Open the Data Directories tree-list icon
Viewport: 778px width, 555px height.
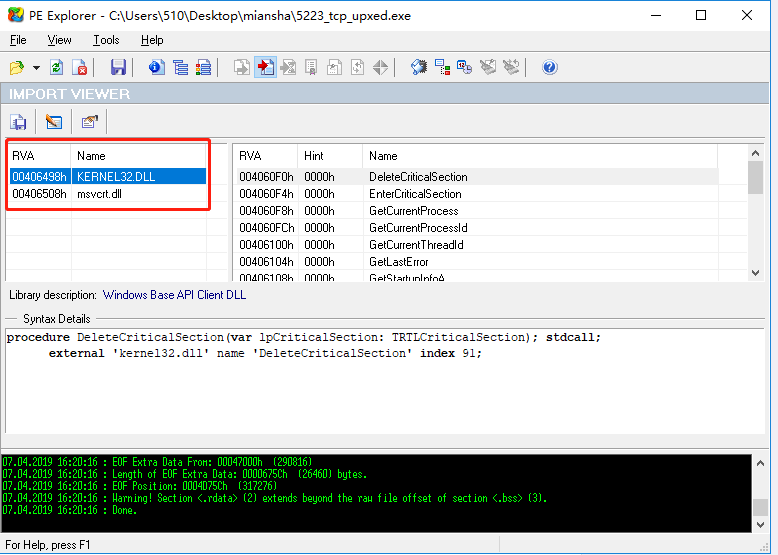tap(180, 67)
